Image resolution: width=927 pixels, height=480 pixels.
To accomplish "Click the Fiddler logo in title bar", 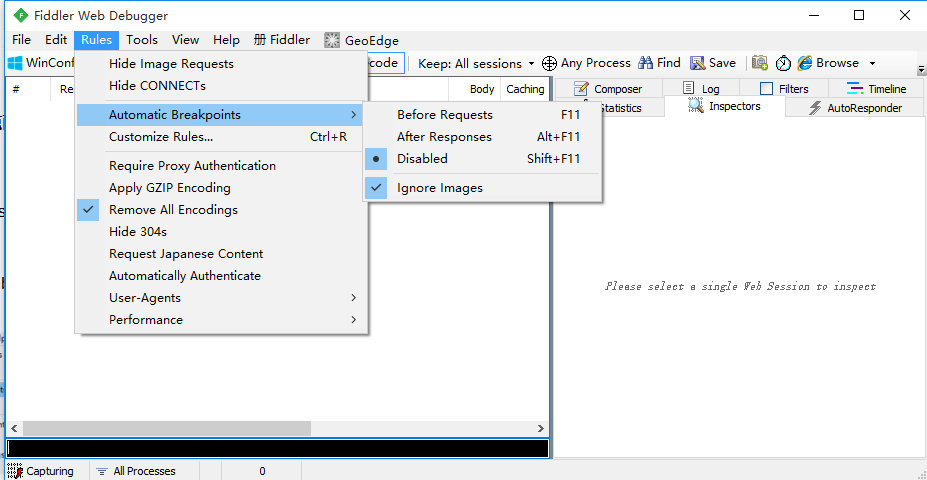I will coord(21,15).
